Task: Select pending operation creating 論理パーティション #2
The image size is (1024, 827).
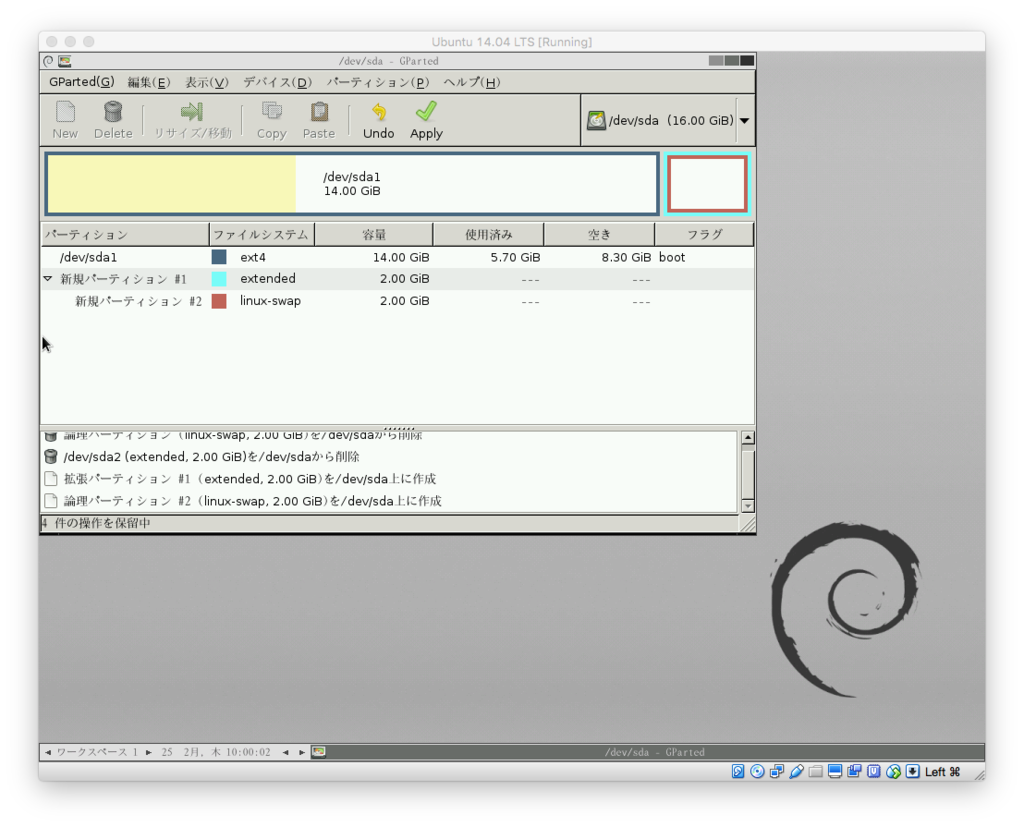Action: click(x=390, y=501)
